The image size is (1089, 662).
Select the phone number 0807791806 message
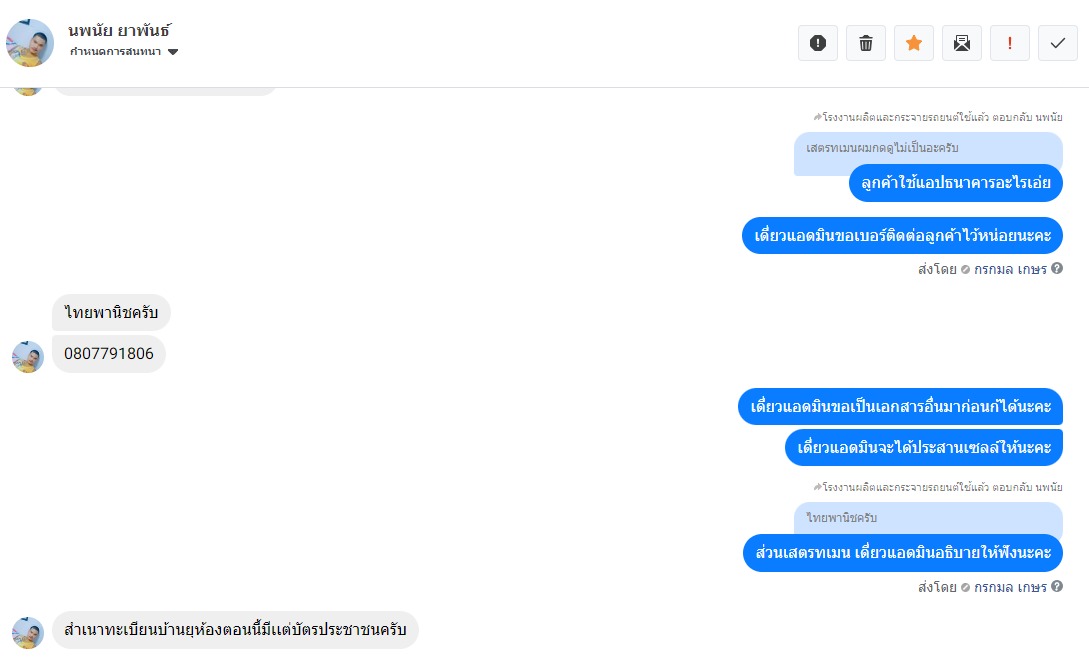click(108, 354)
